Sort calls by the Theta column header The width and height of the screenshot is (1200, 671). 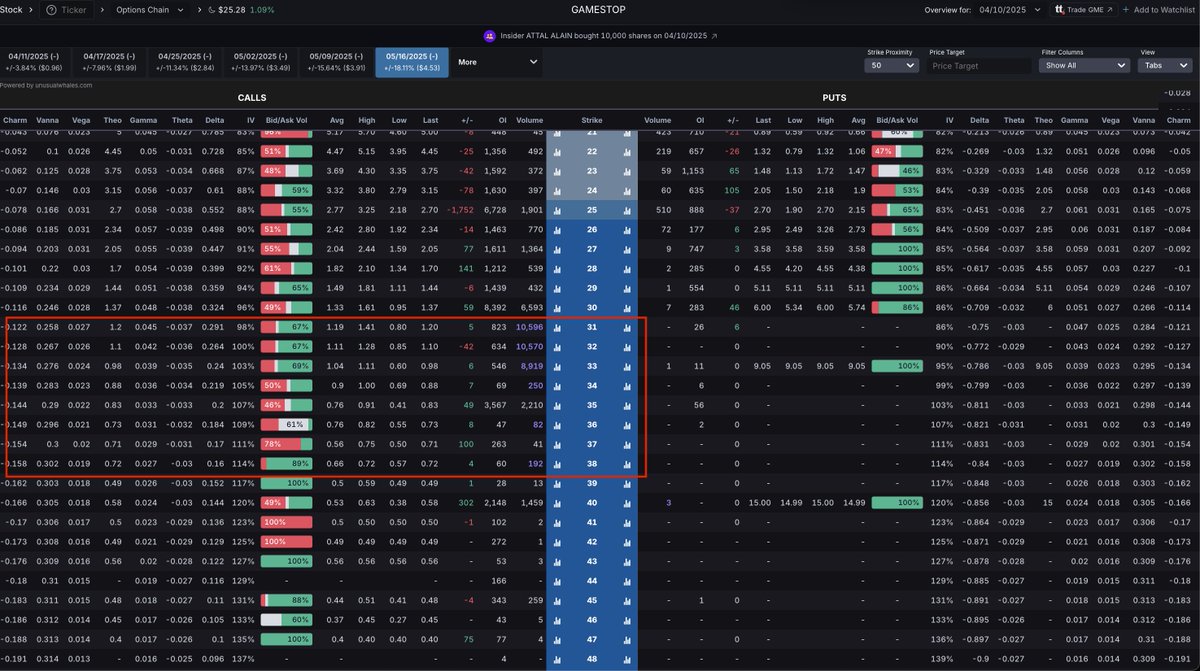coord(181,119)
